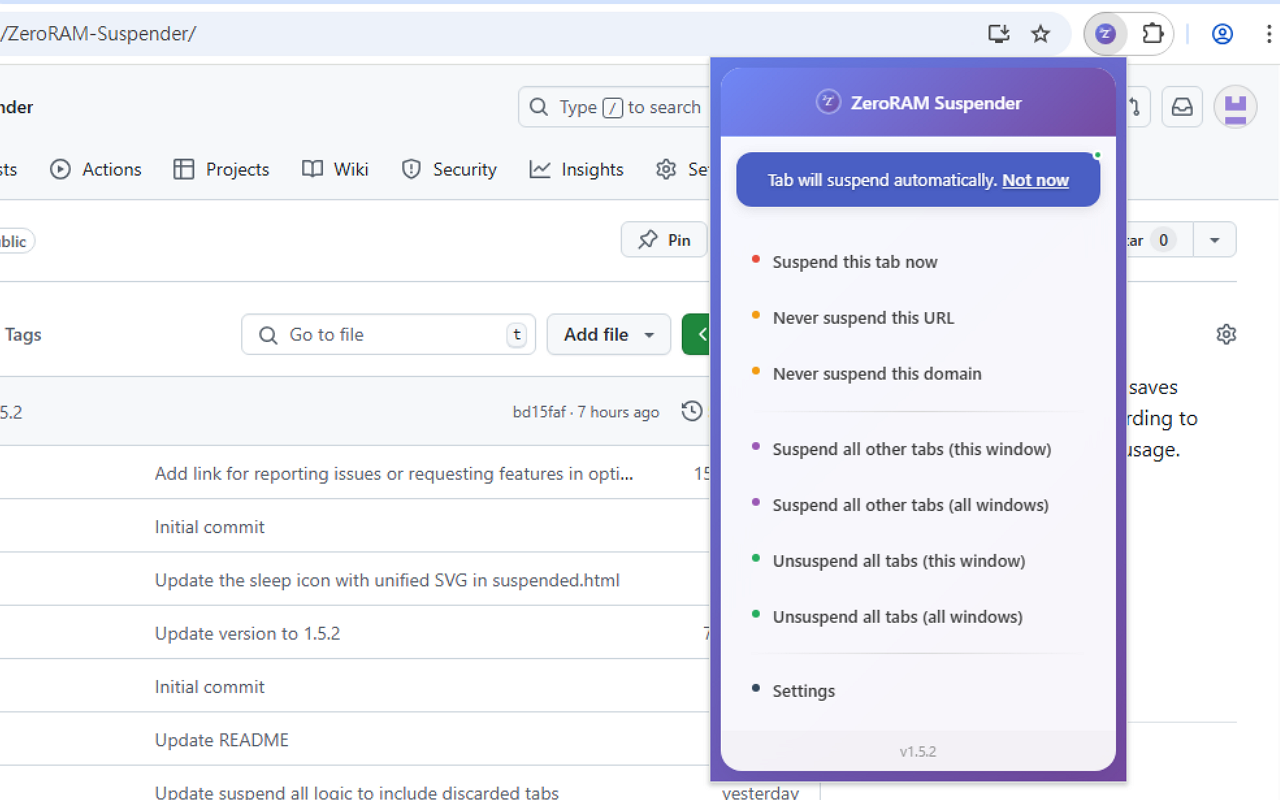Open the Tags link
Screen dimensions: 1280x800
coord(23,335)
